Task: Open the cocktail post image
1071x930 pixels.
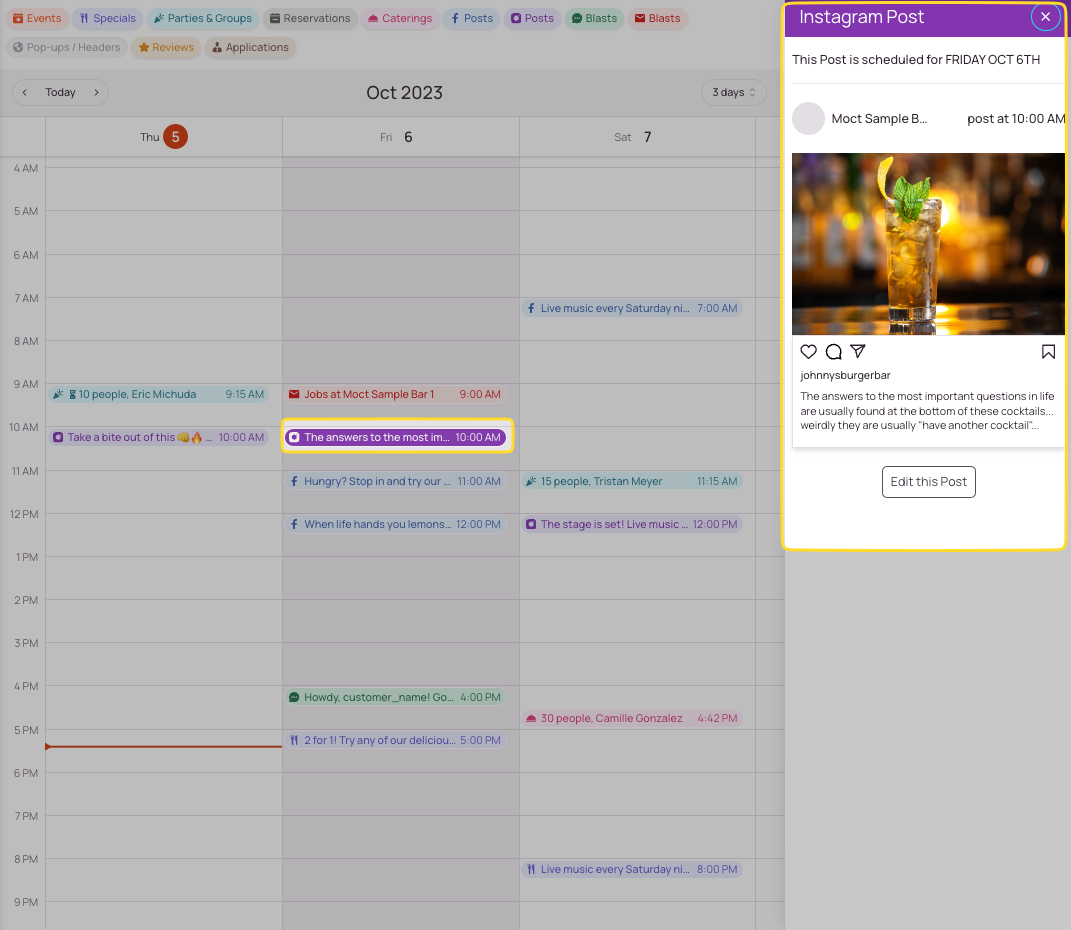Action: tap(928, 244)
